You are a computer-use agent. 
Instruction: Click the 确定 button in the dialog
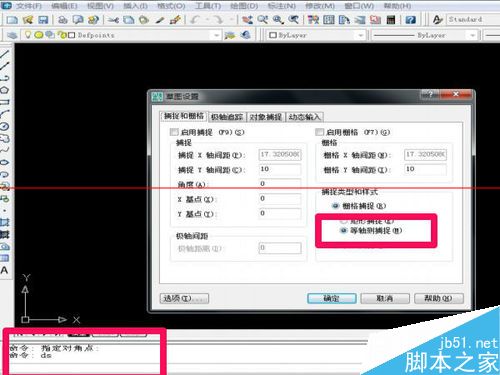pyautogui.click(x=332, y=298)
